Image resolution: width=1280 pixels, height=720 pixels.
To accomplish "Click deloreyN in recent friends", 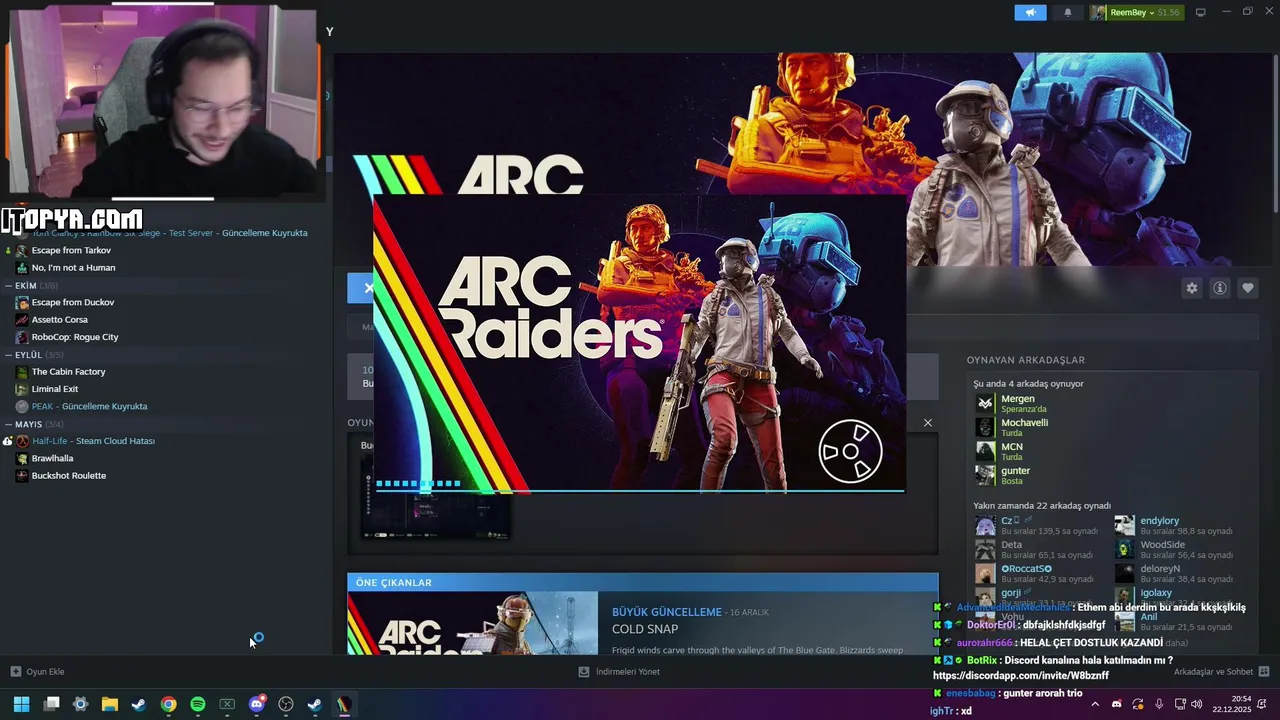I will [x=1160, y=569].
